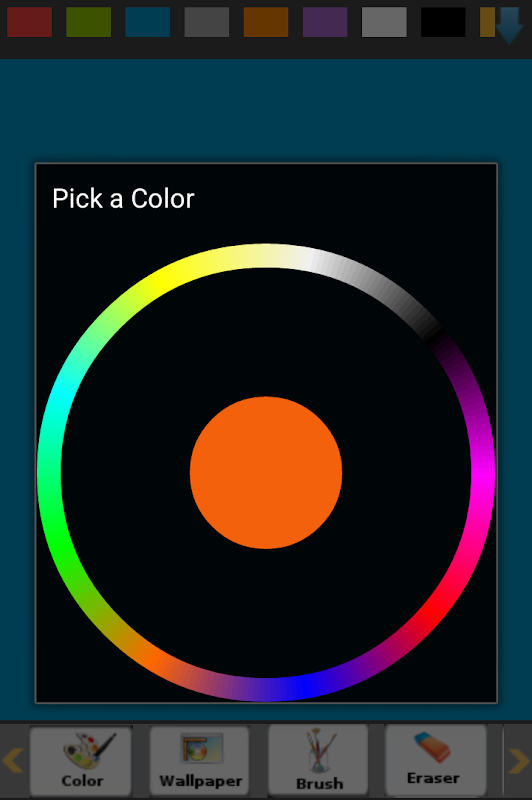Screen dimensions: 532x800
Task: Select the Eraser tool
Action: [436, 760]
